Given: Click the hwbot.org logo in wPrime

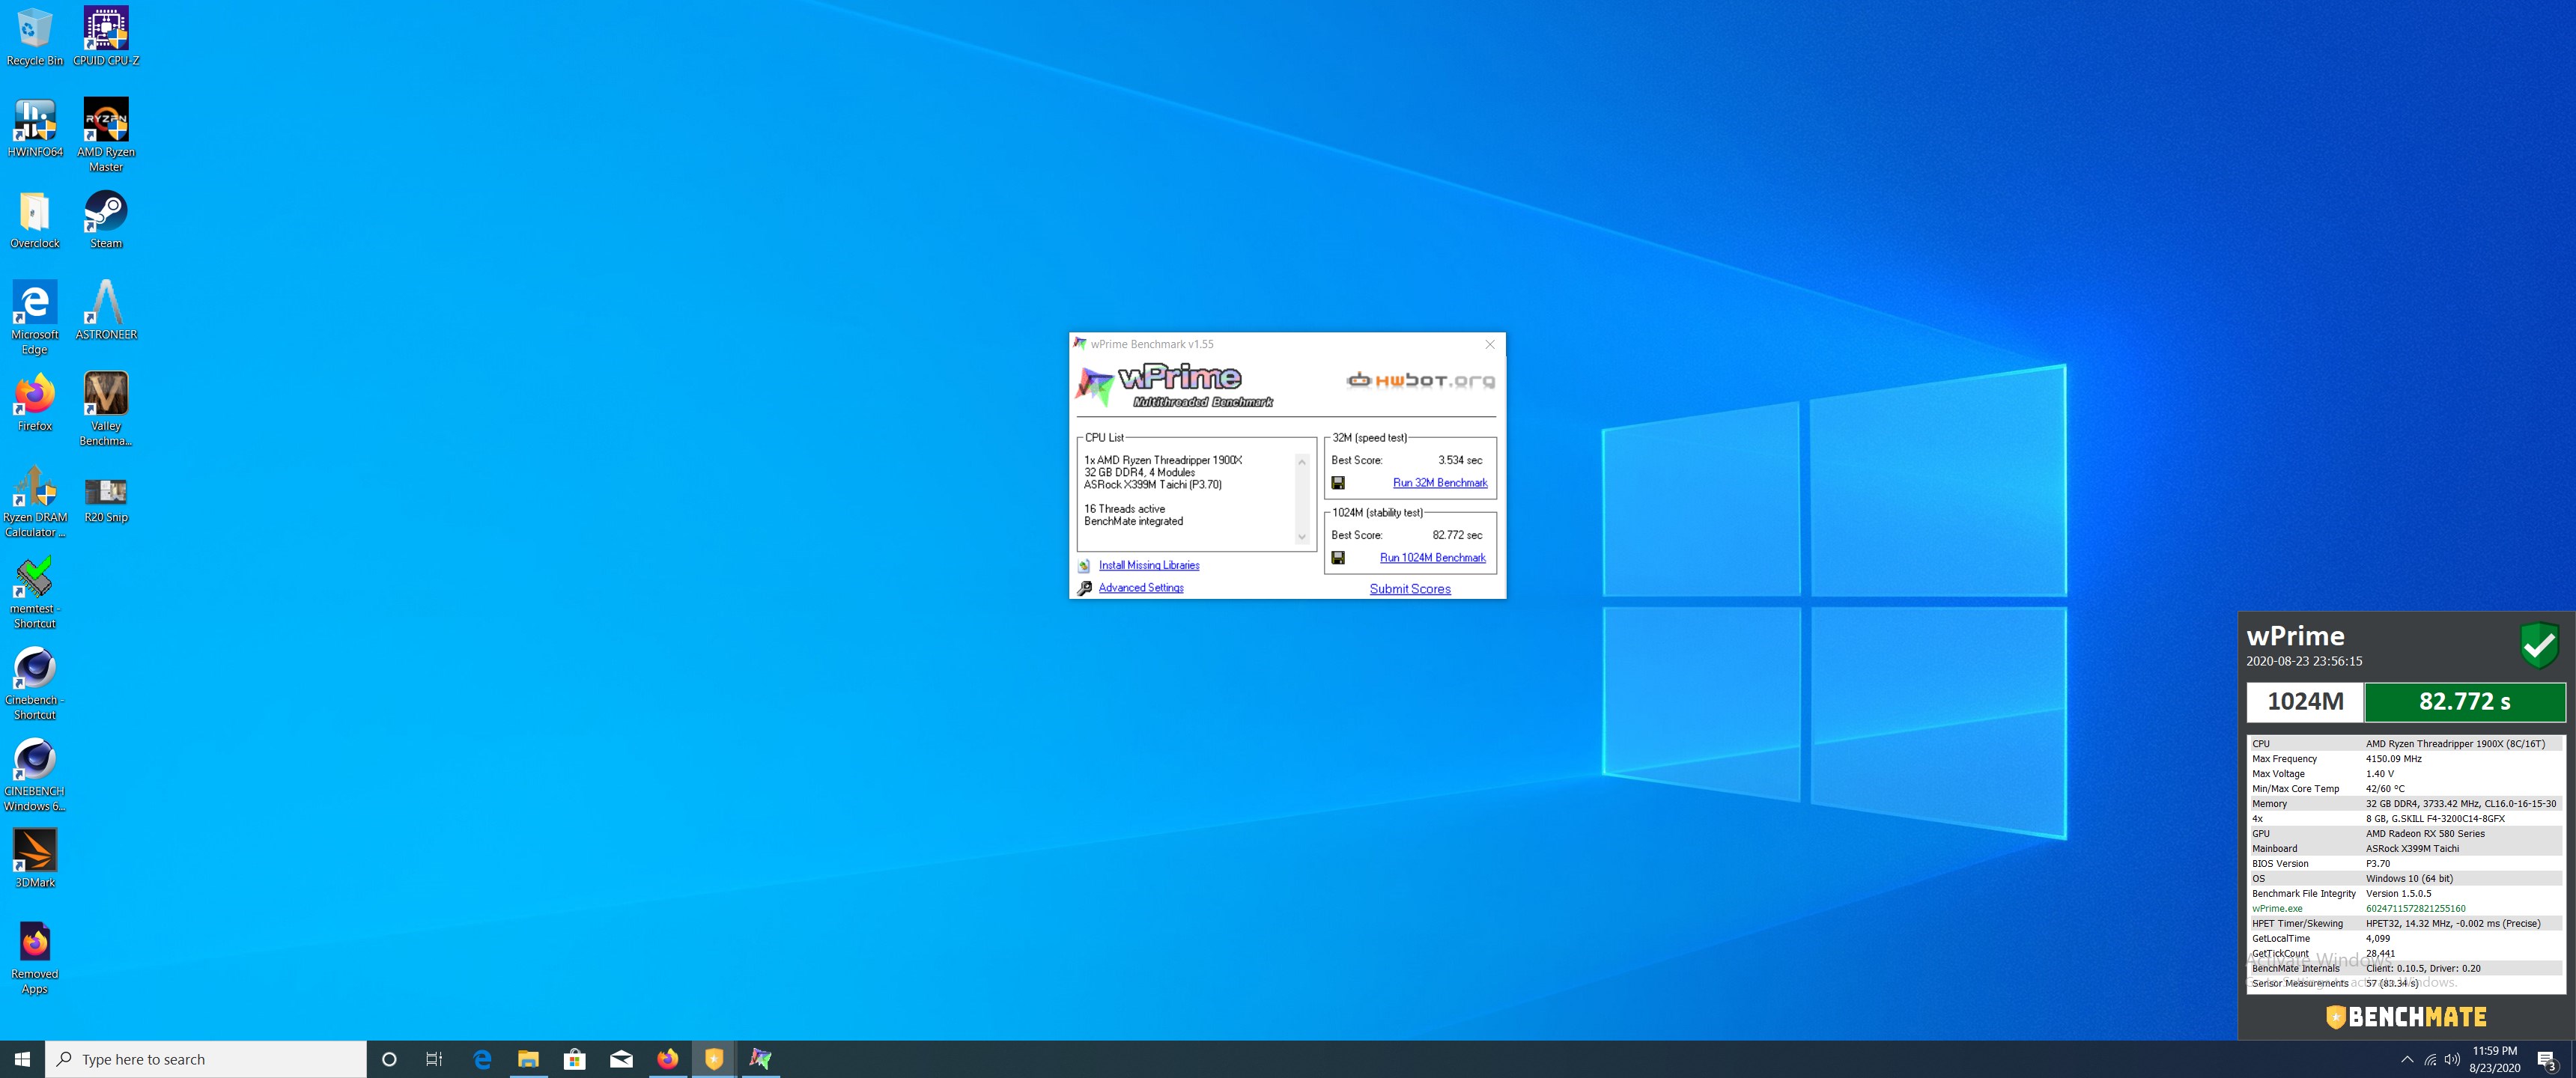Looking at the screenshot, I should [x=1420, y=380].
